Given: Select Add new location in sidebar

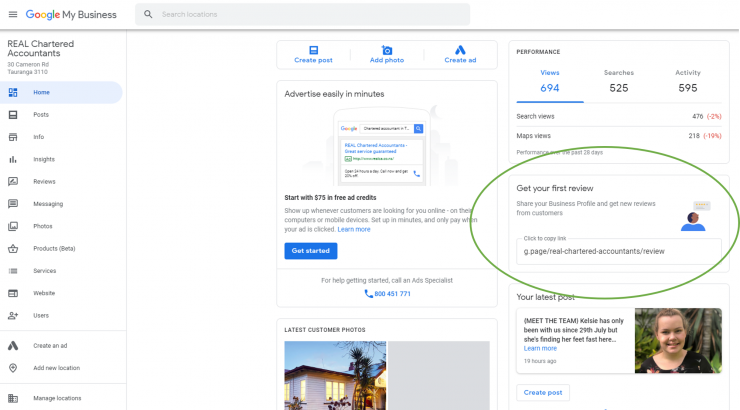Looking at the screenshot, I should (x=57, y=368).
